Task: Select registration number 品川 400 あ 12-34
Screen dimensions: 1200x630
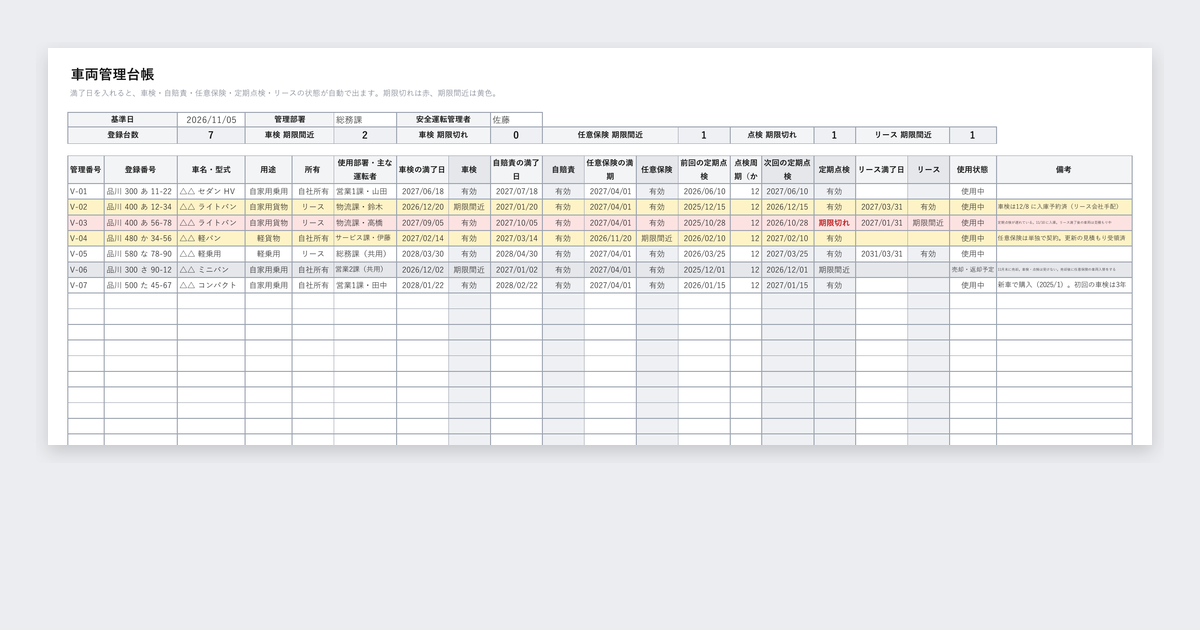Action: [141, 207]
